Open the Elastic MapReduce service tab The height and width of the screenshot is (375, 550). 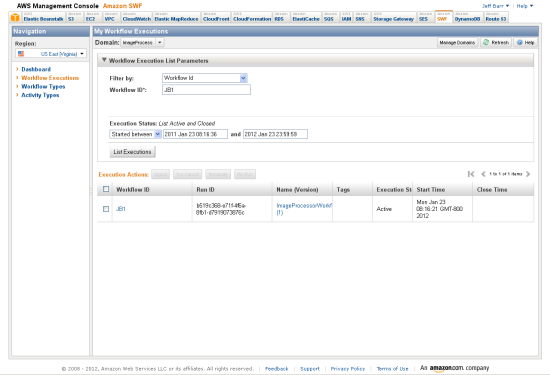[176, 17]
